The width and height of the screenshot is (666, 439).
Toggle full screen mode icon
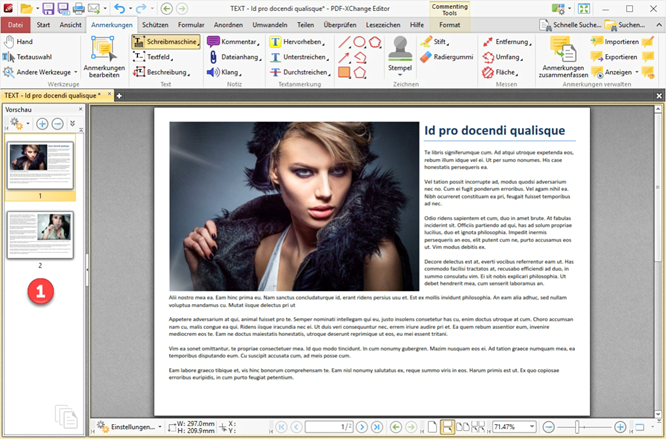coord(584,8)
